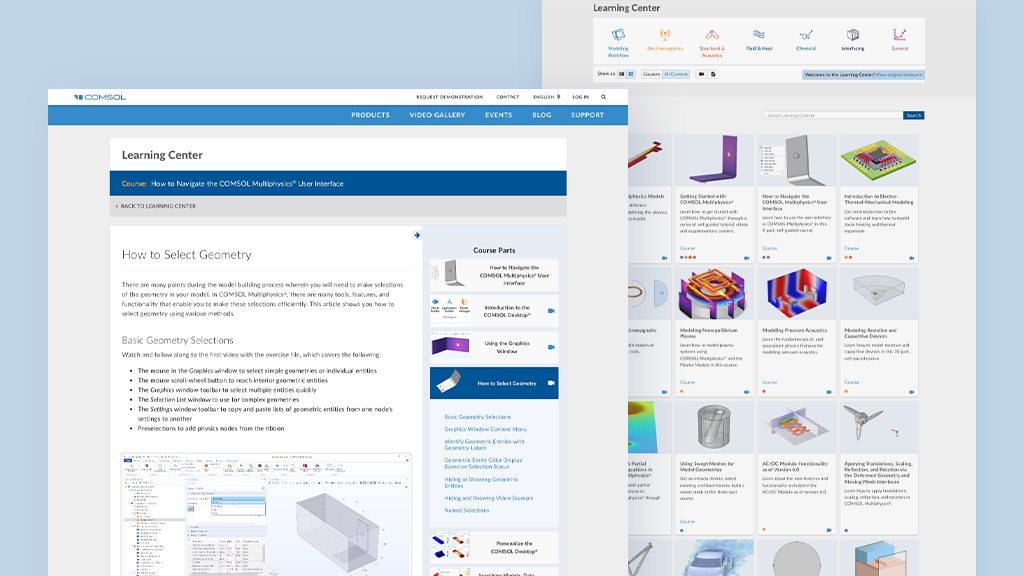Click the search magnifier icon in COMSOL header
1024x576 pixels.
(x=603, y=97)
